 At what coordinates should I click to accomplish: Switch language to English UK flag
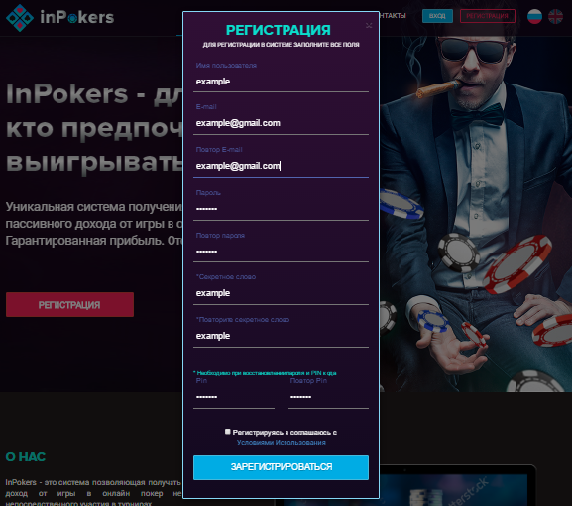(x=555, y=16)
